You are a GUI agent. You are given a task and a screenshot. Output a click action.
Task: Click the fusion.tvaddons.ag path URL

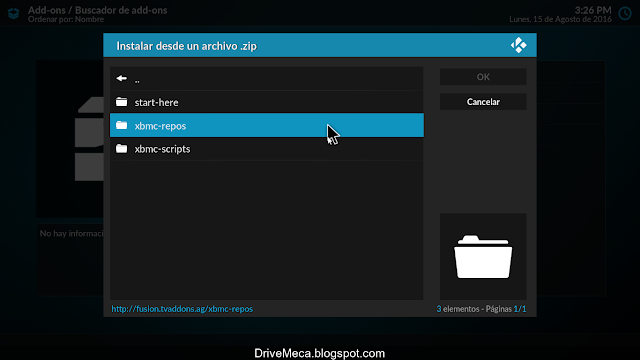tap(182, 309)
